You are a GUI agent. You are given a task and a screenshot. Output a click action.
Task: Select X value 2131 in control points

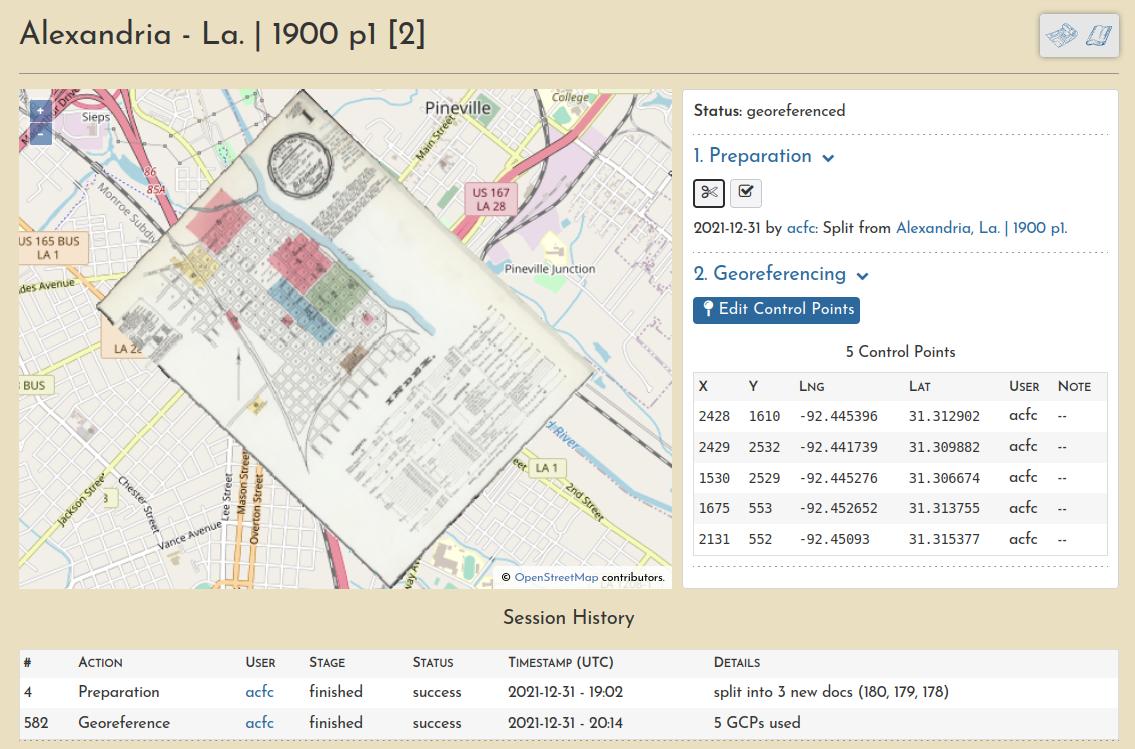click(714, 539)
